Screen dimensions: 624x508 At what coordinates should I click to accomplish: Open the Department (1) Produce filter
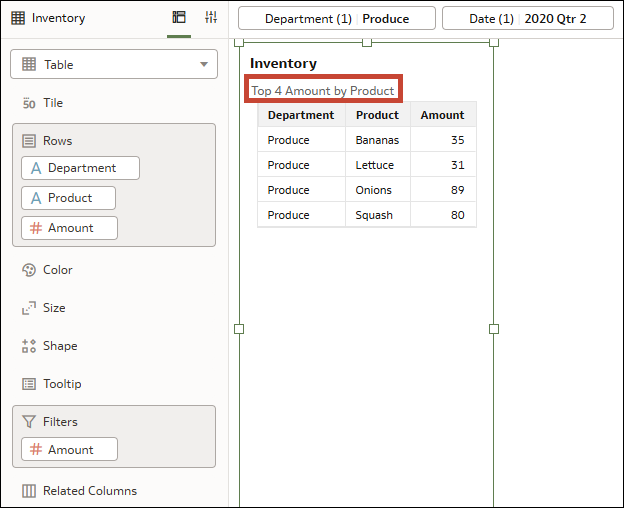[x=337, y=18]
